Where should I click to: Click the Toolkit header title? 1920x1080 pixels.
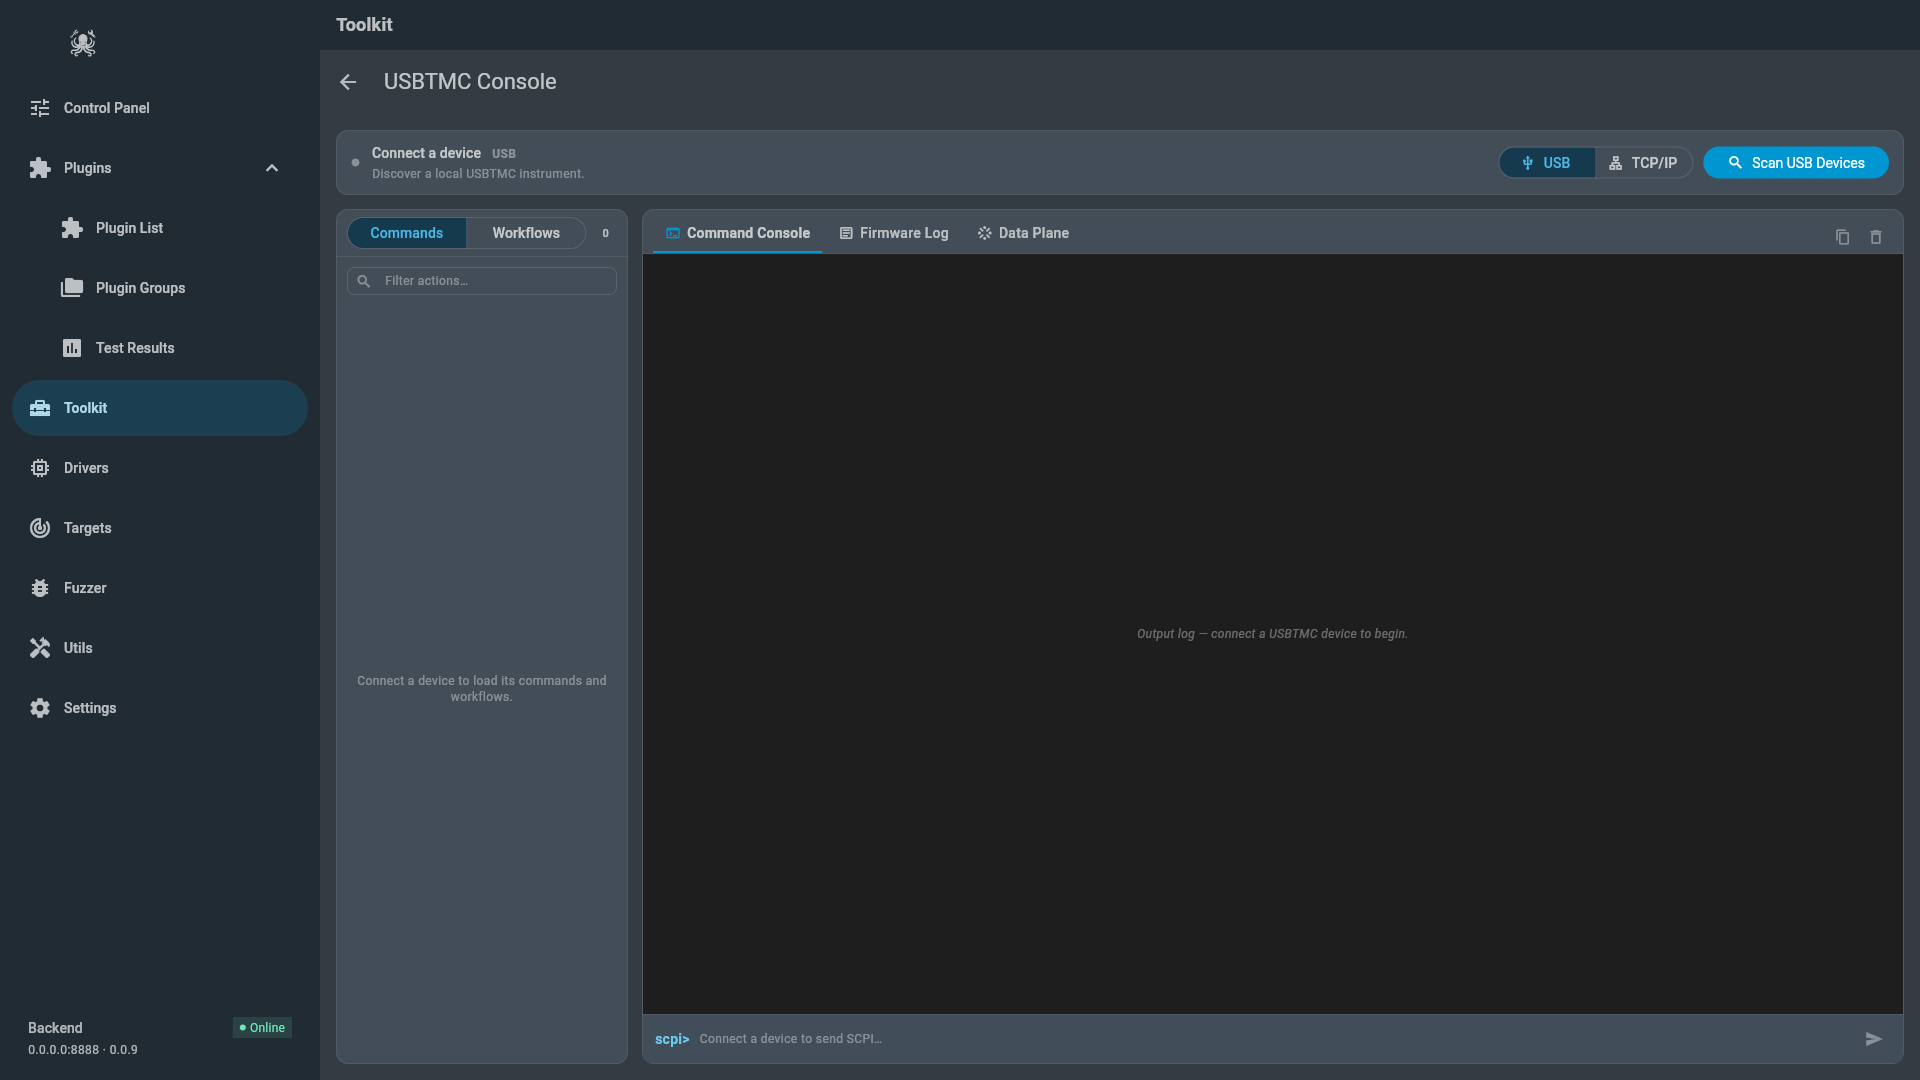pos(364,25)
